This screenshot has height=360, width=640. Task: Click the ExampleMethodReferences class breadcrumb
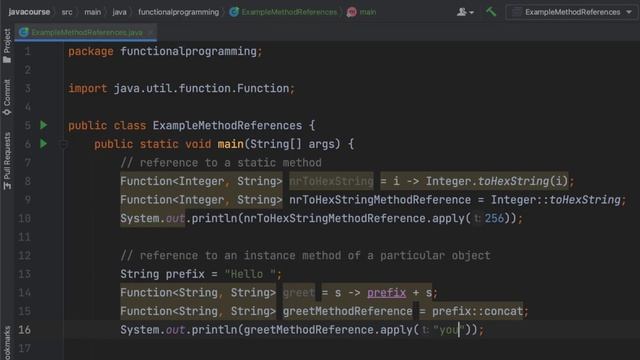(284, 12)
